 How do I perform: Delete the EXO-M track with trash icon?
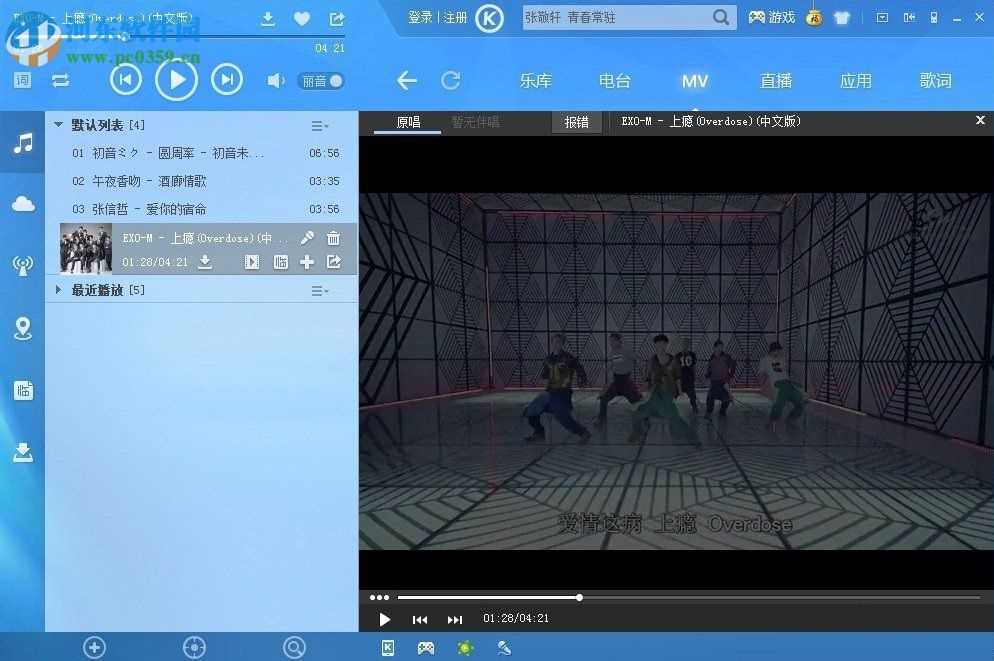click(x=333, y=238)
